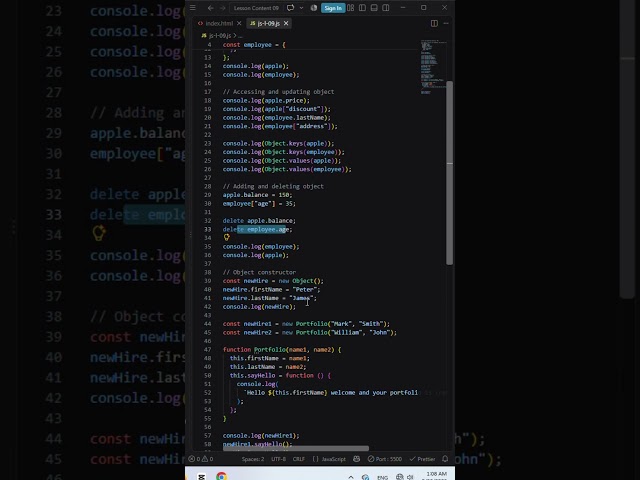Open the errors and warnings indicator
Screen dimensions: 640x480
[x=201, y=459]
